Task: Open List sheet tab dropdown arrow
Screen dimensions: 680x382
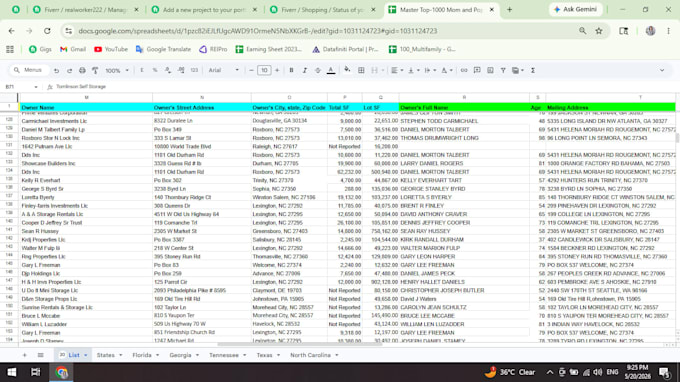Action: point(85,356)
